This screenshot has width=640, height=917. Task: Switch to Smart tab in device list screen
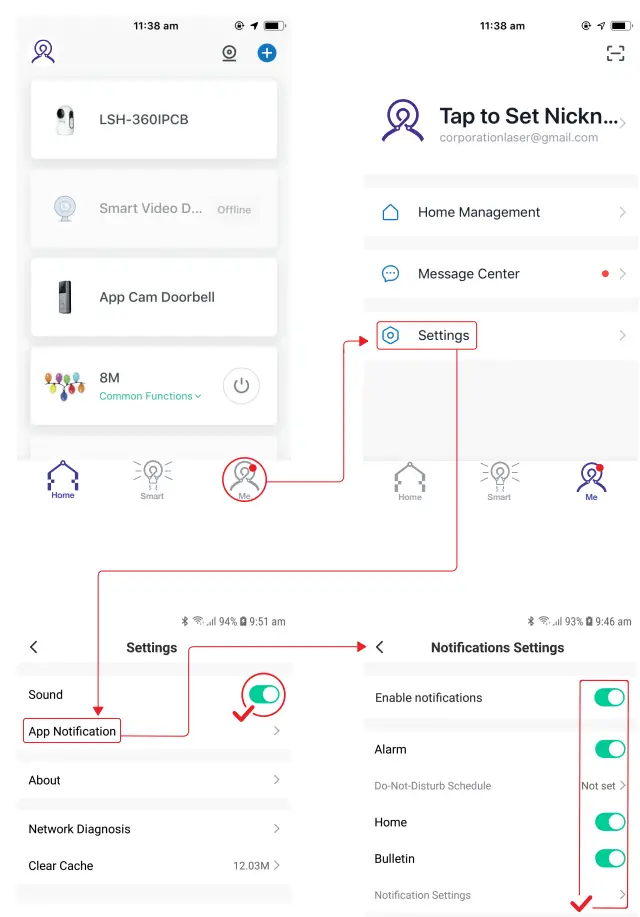[x=152, y=480]
